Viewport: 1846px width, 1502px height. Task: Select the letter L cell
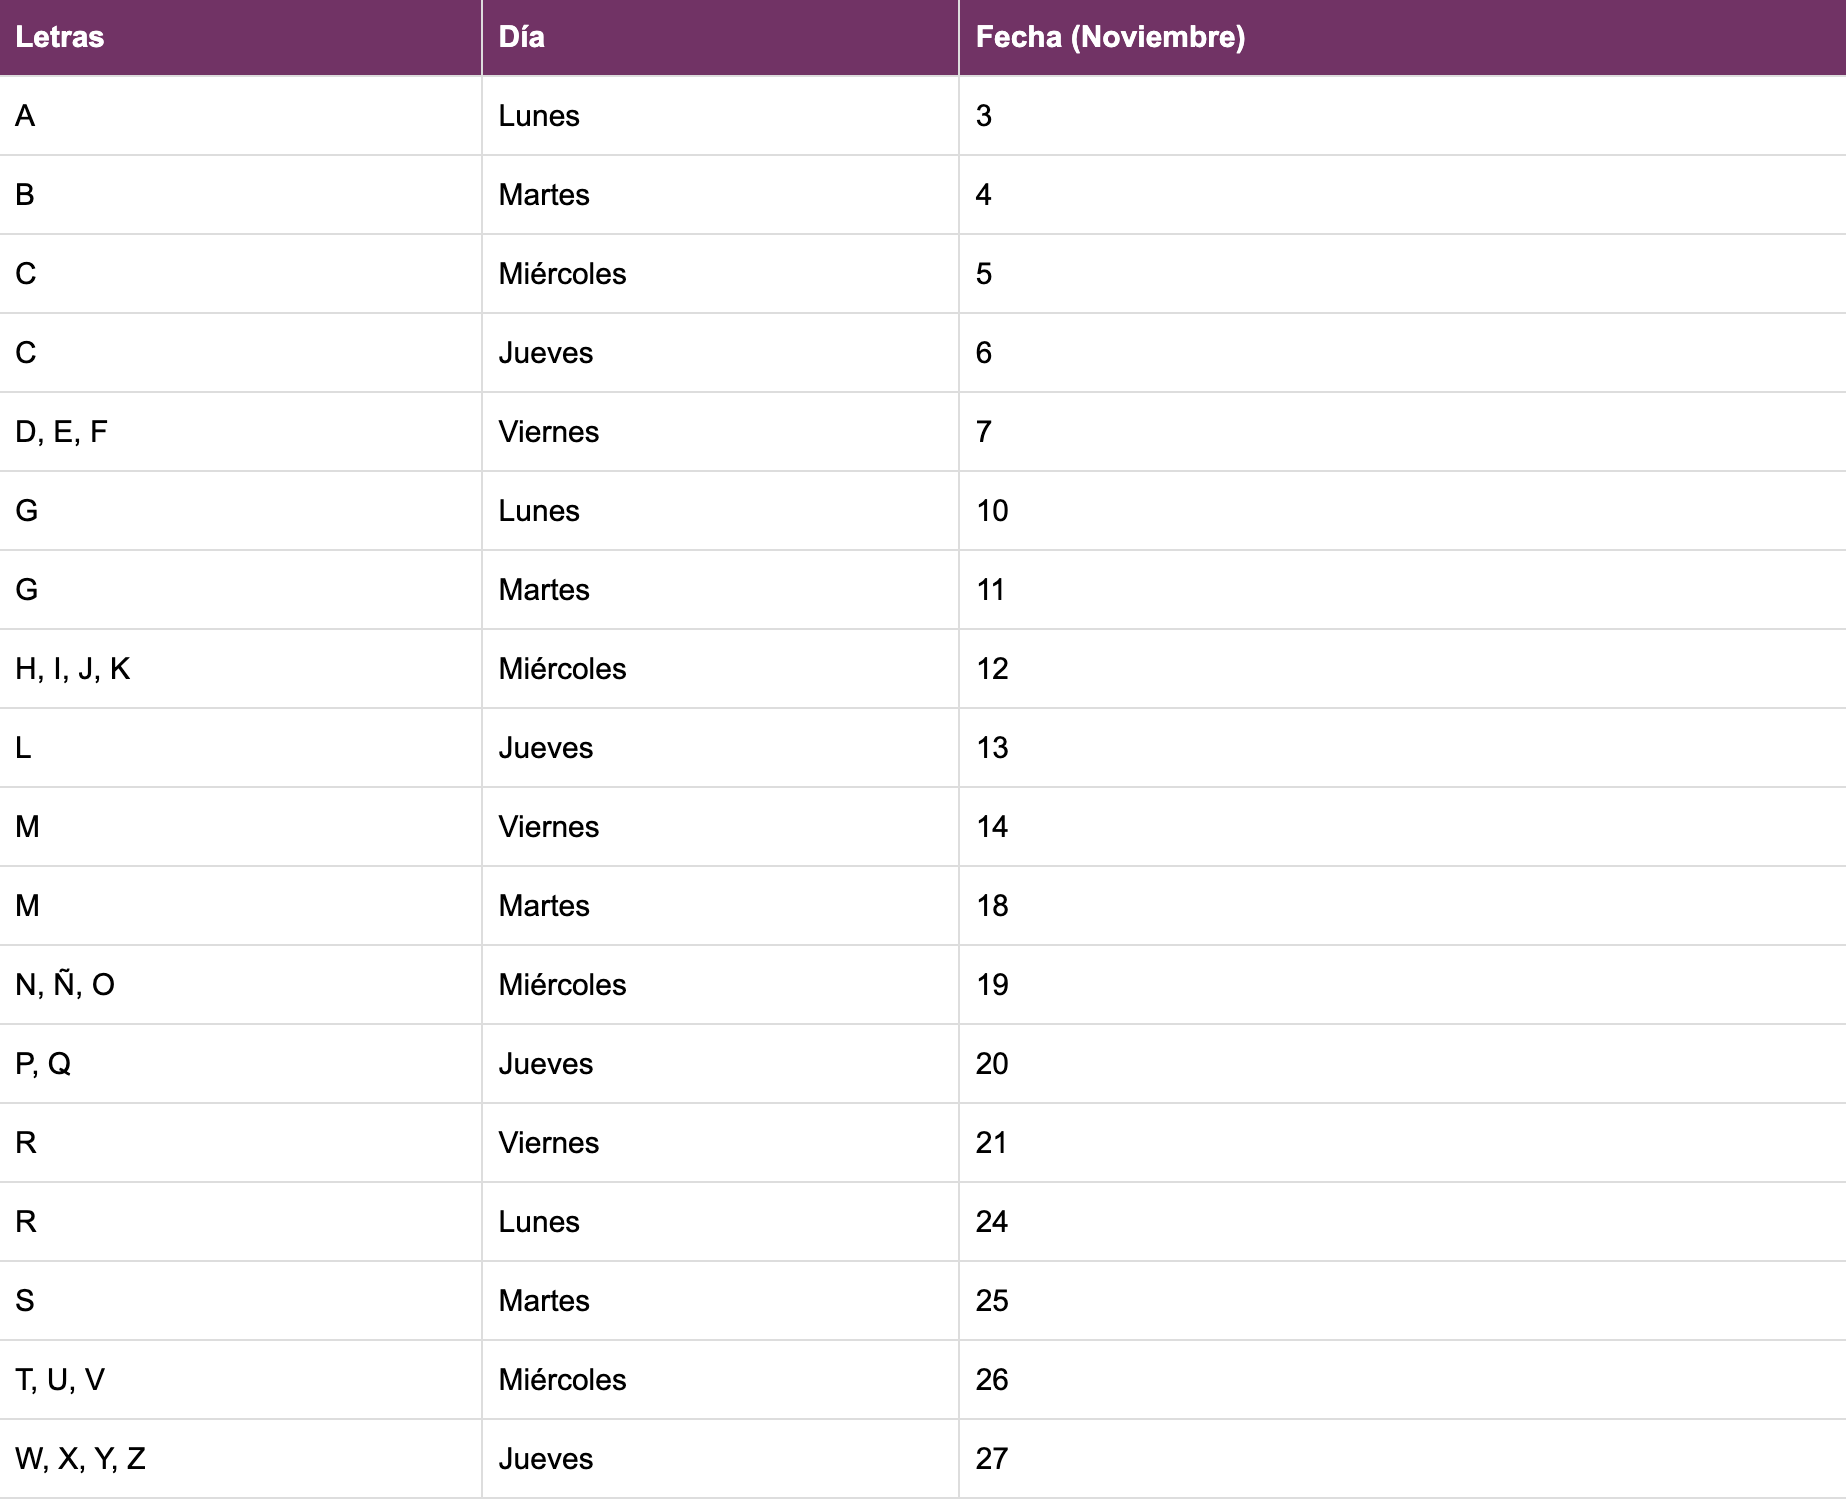pos(24,748)
